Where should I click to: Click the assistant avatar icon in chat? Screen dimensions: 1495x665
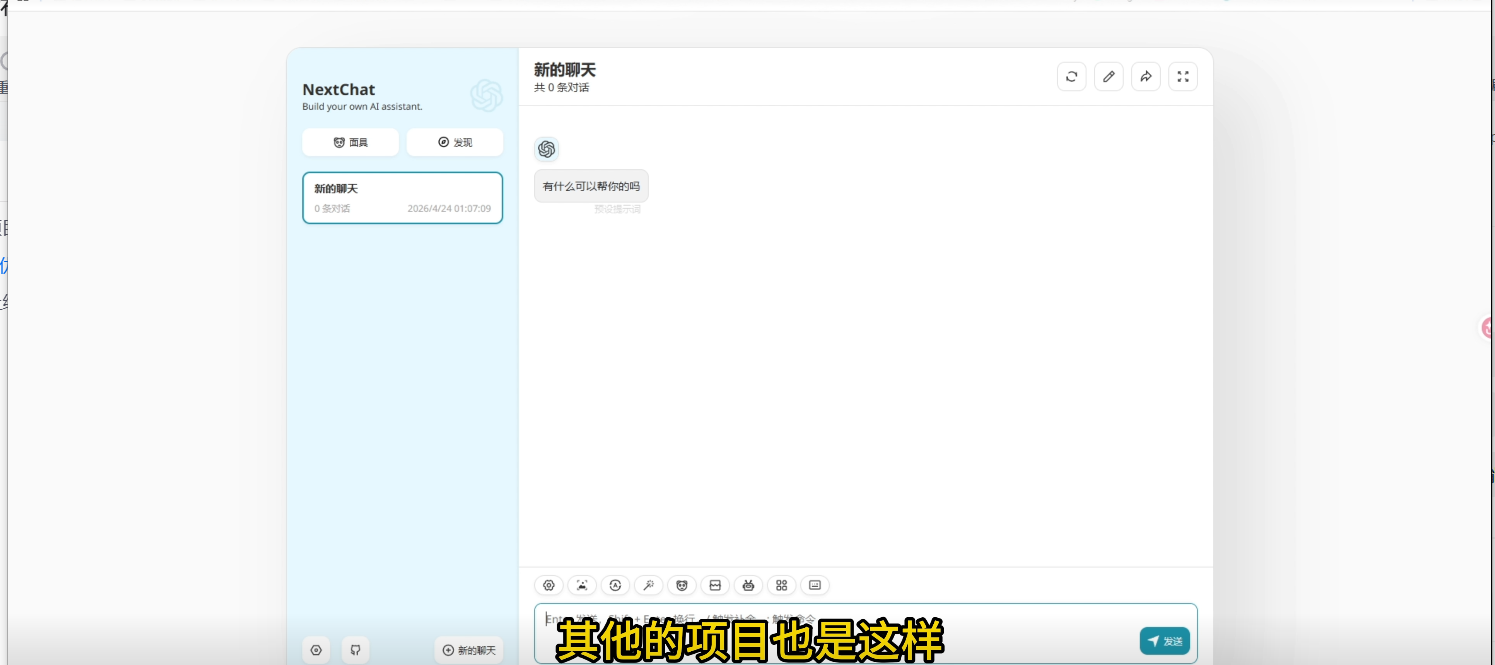pos(546,149)
